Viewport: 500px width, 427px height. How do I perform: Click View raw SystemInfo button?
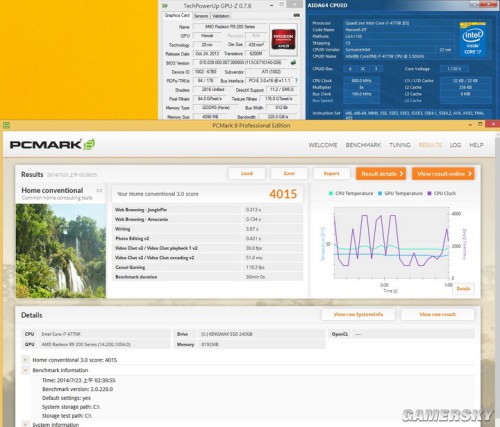click(358, 314)
